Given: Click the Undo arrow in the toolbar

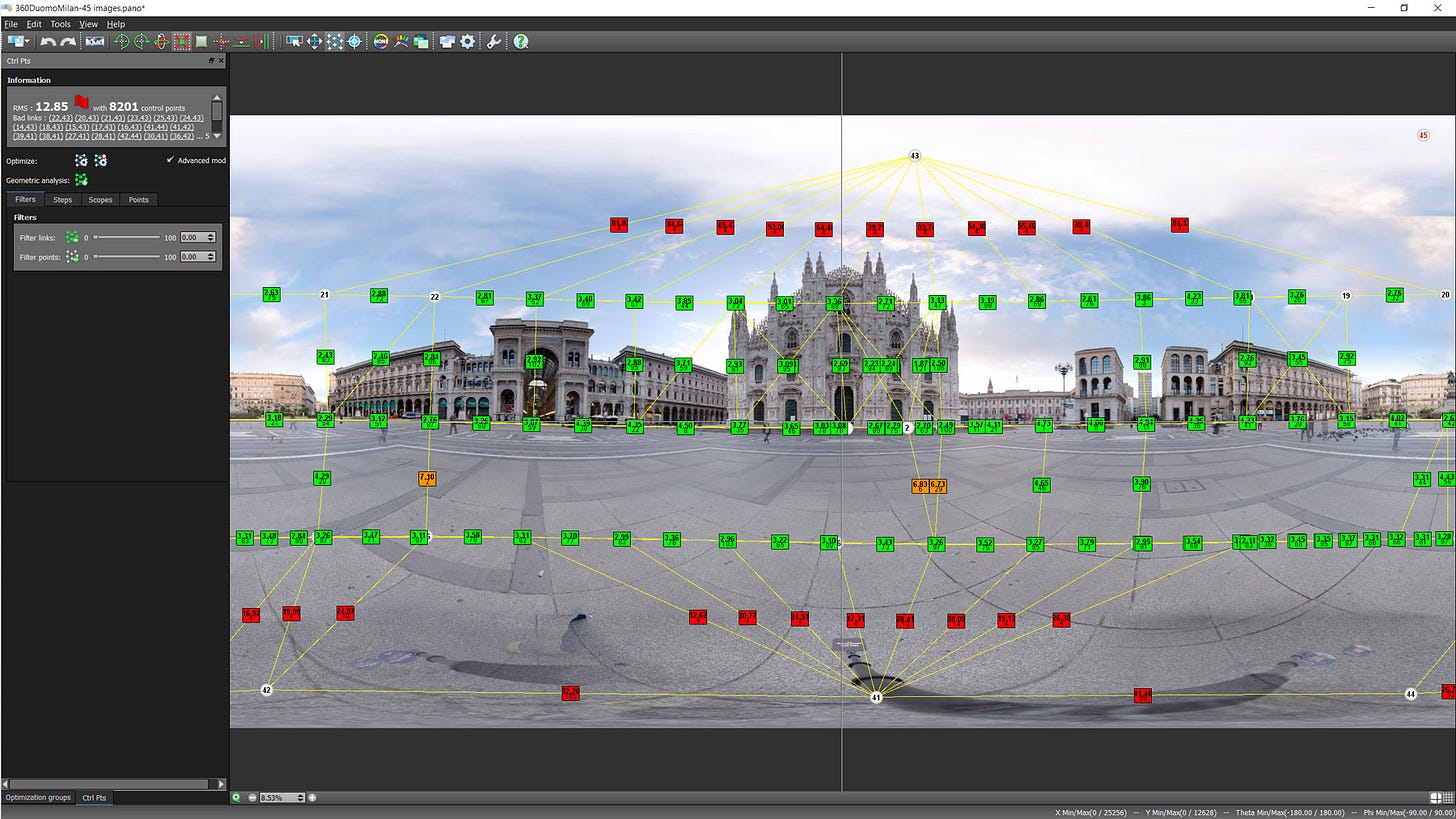Looking at the screenshot, I should coord(47,41).
